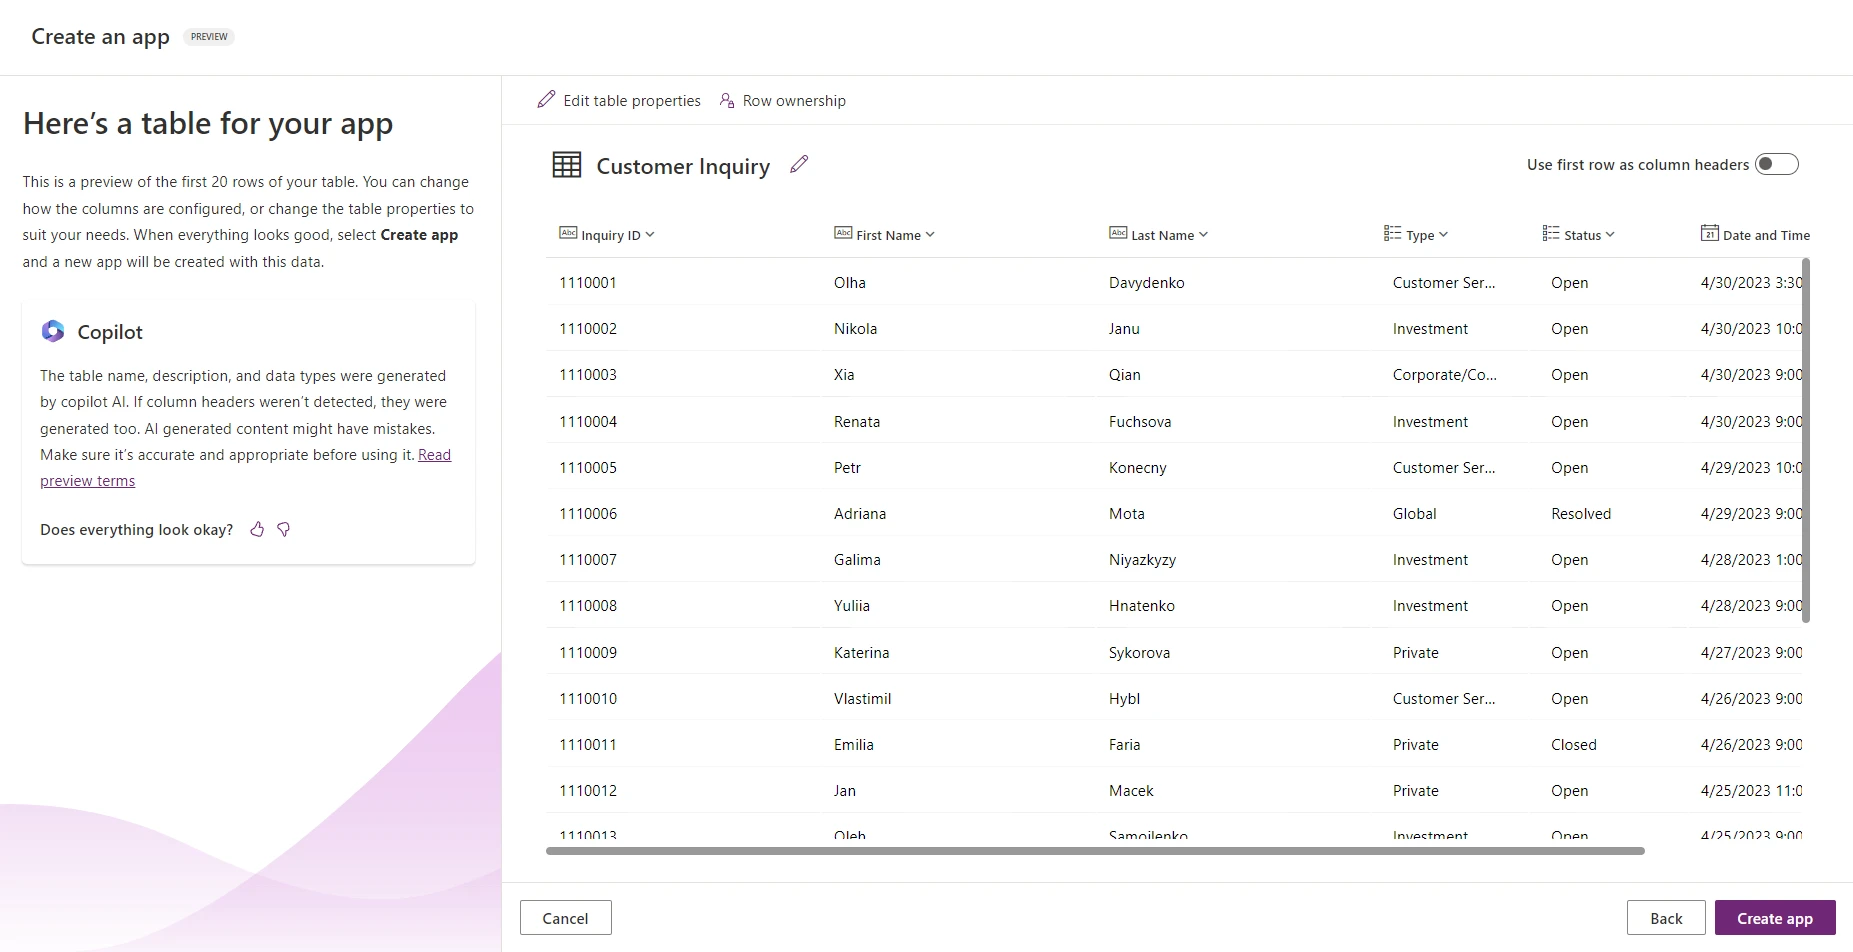The height and width of the screenshot is (952, 1853).
Task: Click the choice data type icon on Type column
Action: [x=1392, y=233]
